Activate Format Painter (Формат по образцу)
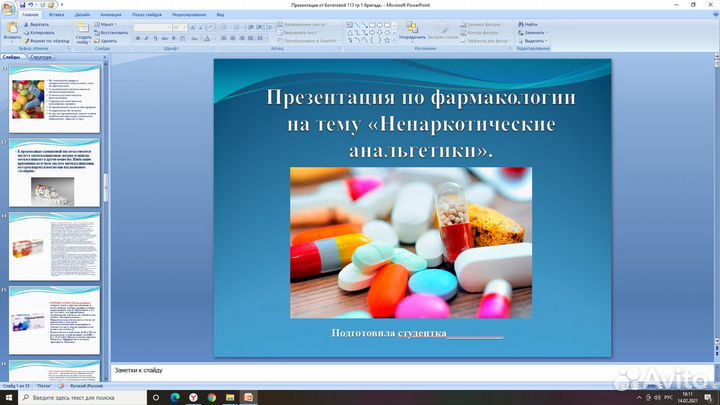 [x=46, y=41]
